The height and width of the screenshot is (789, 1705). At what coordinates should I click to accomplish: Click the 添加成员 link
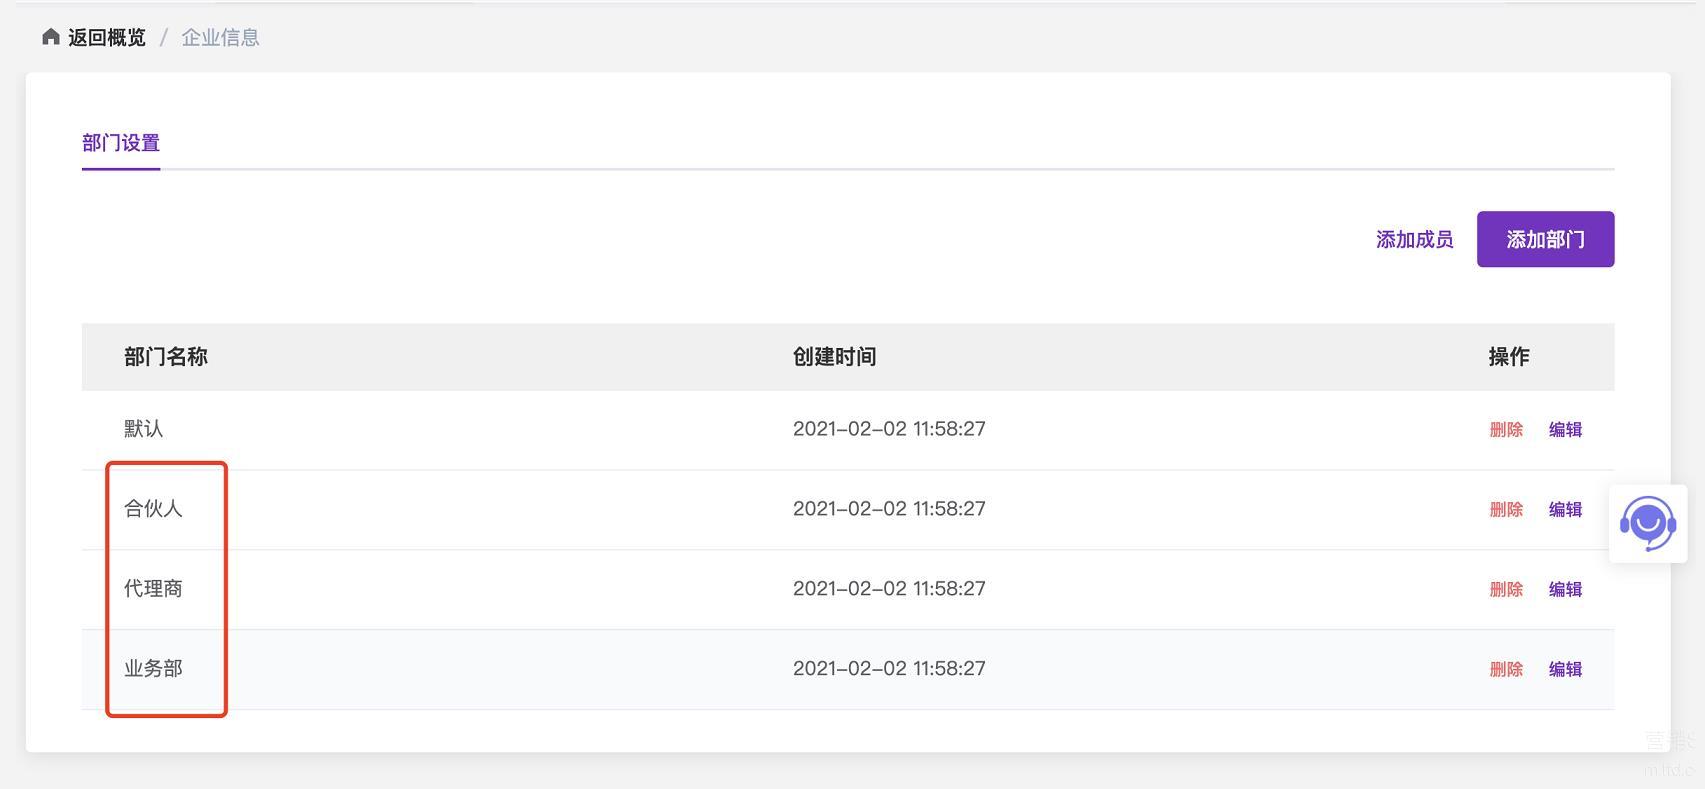[x=1414, y=239]
